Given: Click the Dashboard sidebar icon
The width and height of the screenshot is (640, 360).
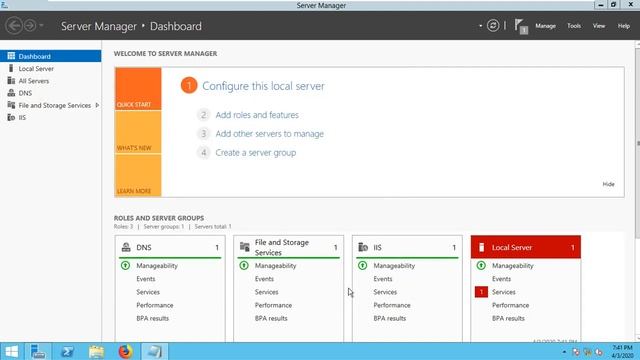Looking at the screenshot, I should 11,56.
